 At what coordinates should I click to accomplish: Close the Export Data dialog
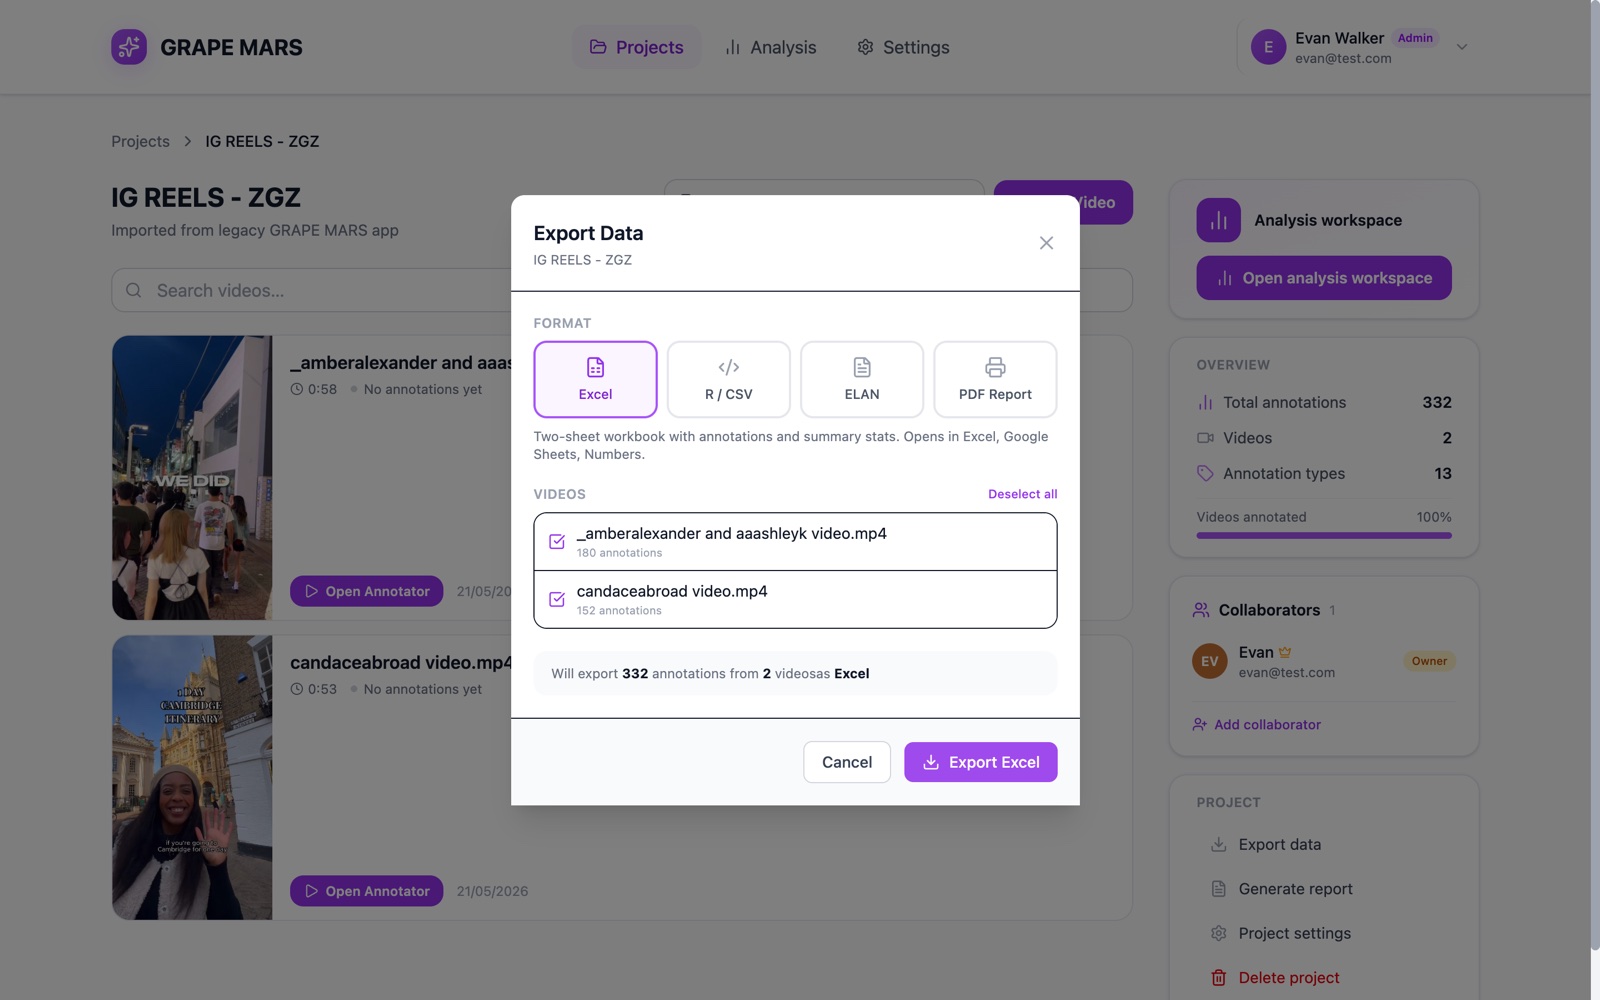click(1046, 243)
